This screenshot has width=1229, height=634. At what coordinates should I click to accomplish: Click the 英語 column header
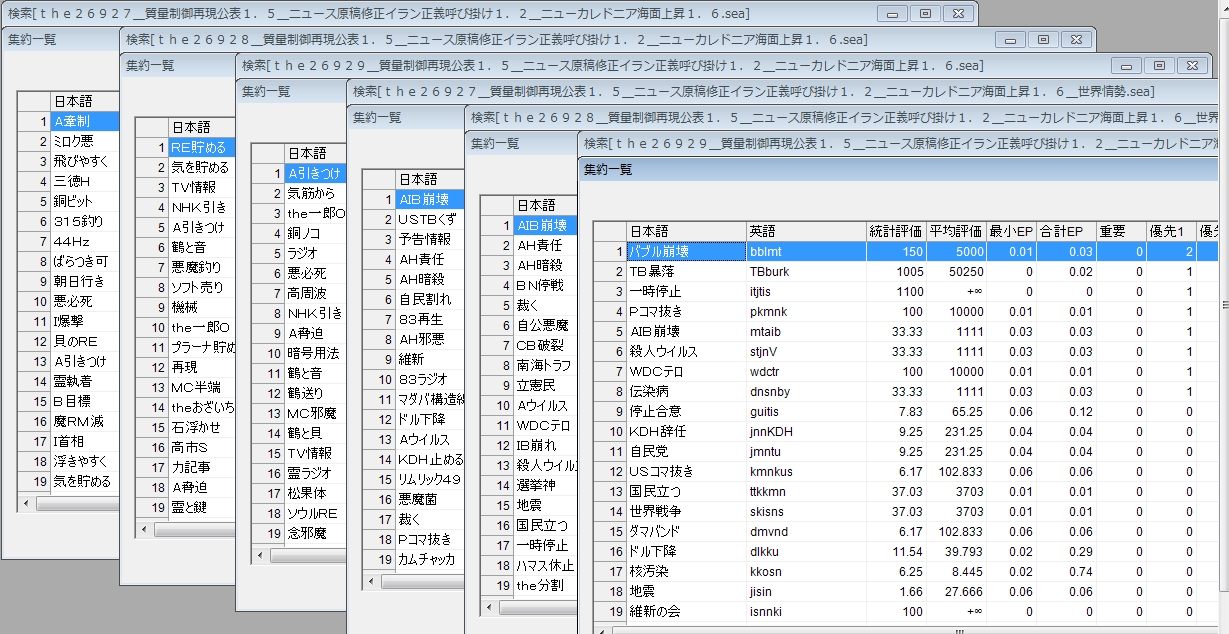click(x=805, y=231)
